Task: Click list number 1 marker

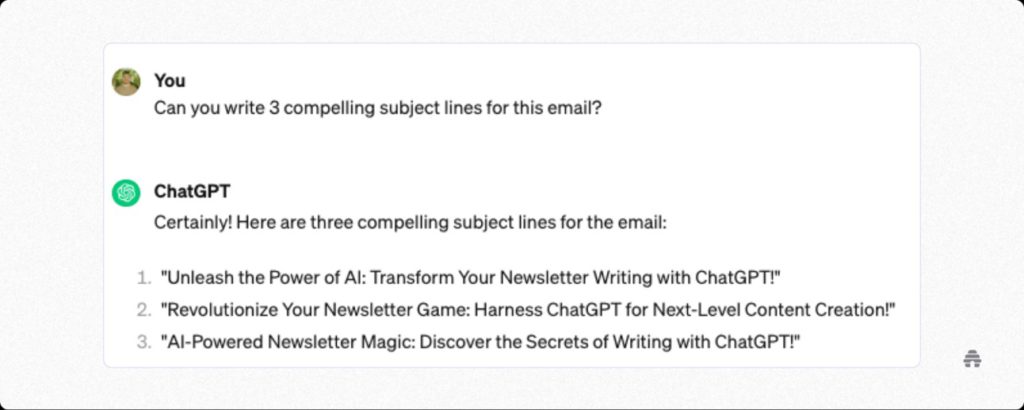Action: (144, 276)
